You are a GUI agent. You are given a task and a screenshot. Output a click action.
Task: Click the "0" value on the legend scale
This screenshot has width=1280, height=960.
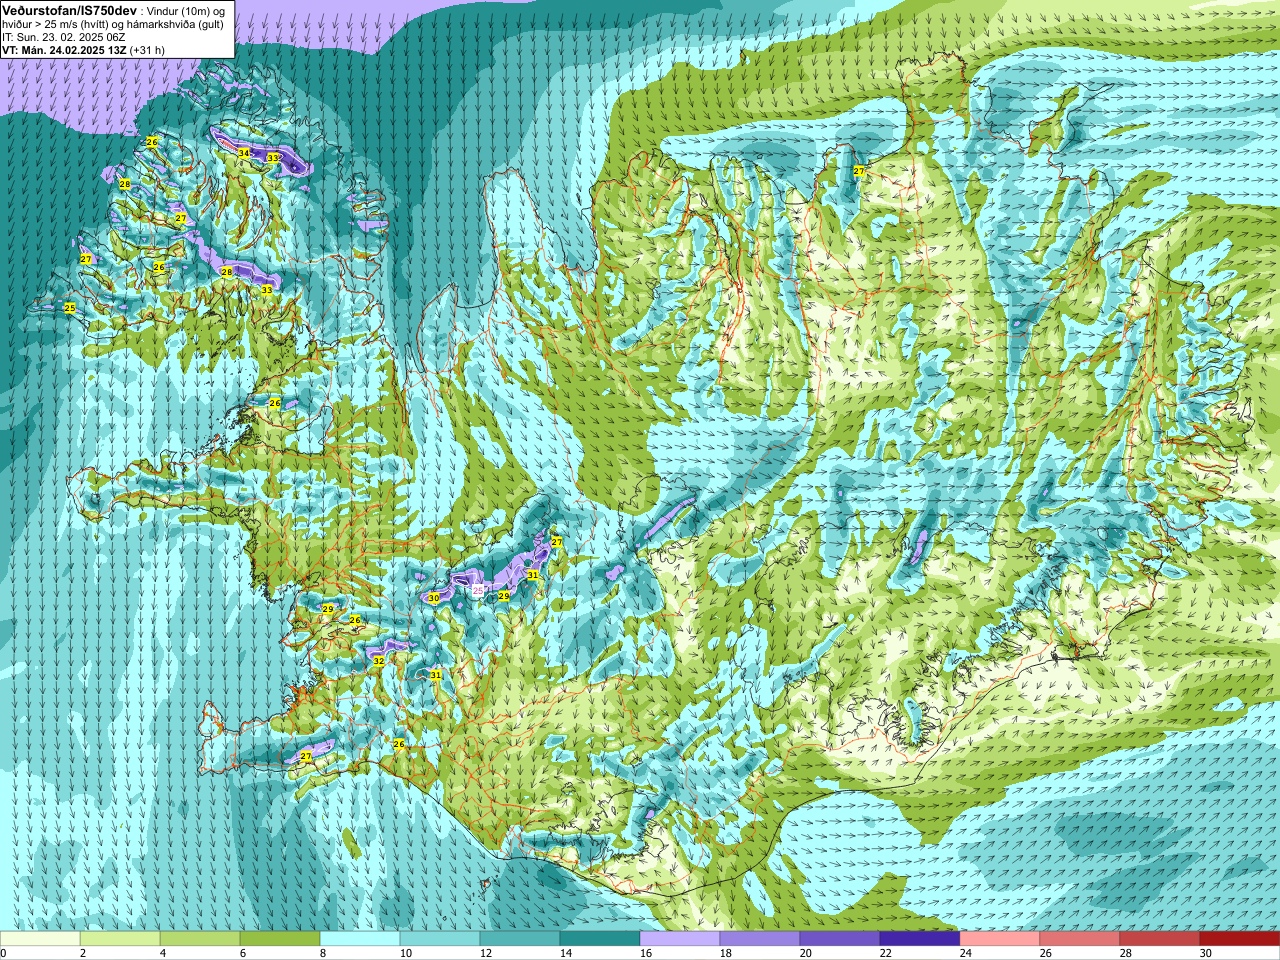click(x=4, y=953)
